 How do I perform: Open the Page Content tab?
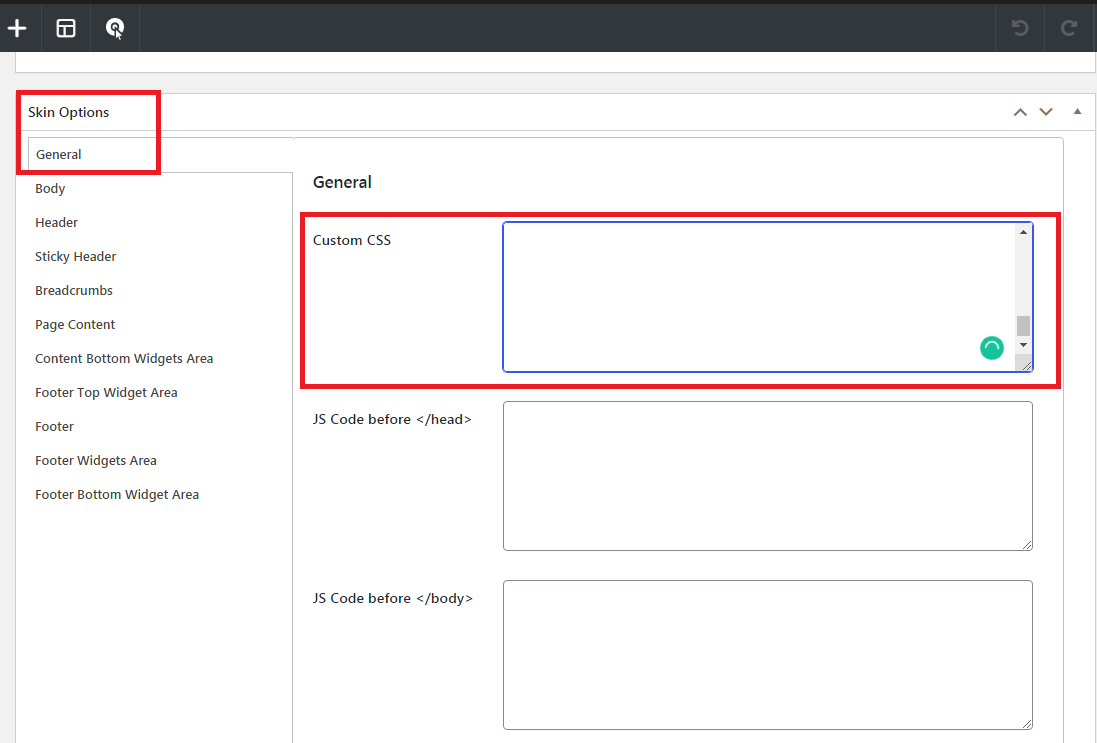pos(75,325)
